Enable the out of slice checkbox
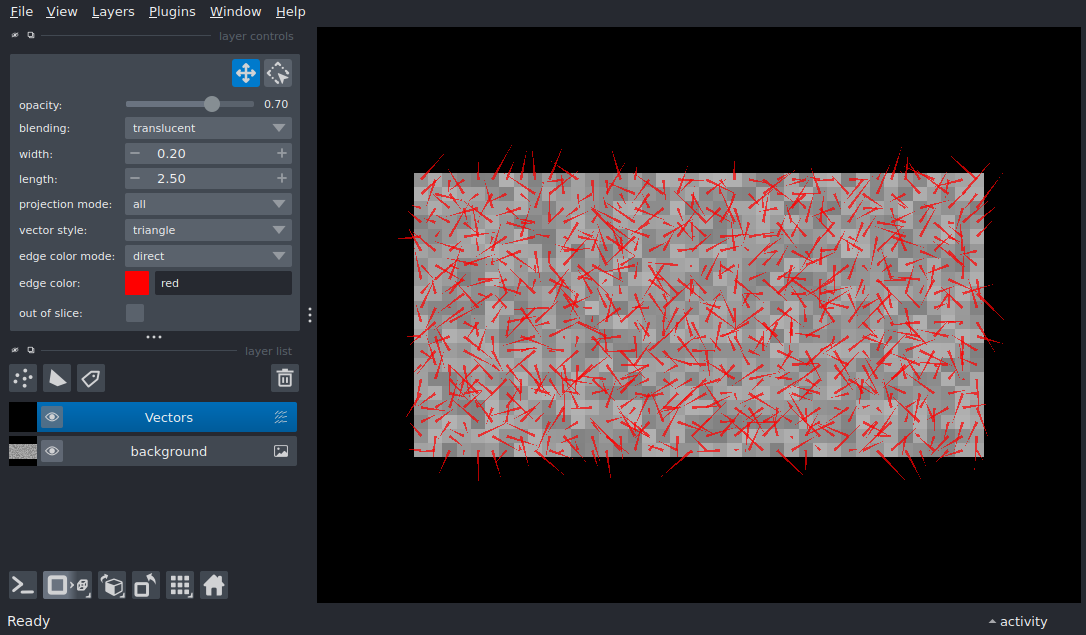 pos(135,313)
